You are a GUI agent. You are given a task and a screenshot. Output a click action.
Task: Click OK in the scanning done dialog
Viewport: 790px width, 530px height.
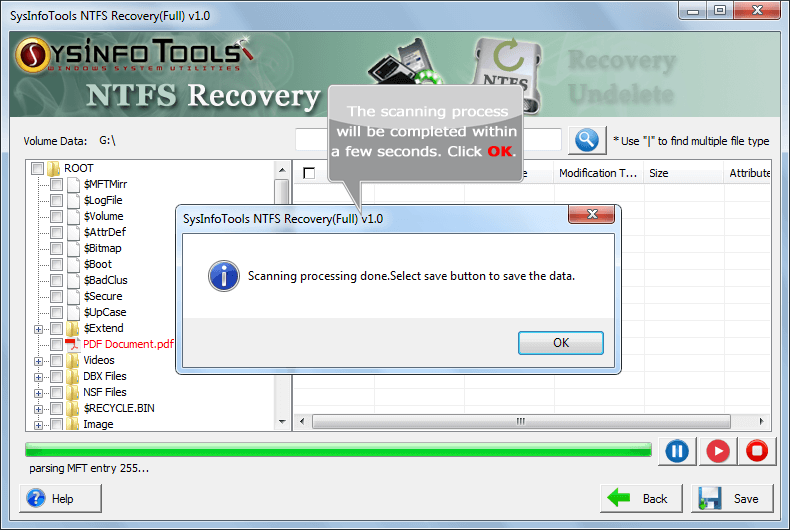point(561,343)
